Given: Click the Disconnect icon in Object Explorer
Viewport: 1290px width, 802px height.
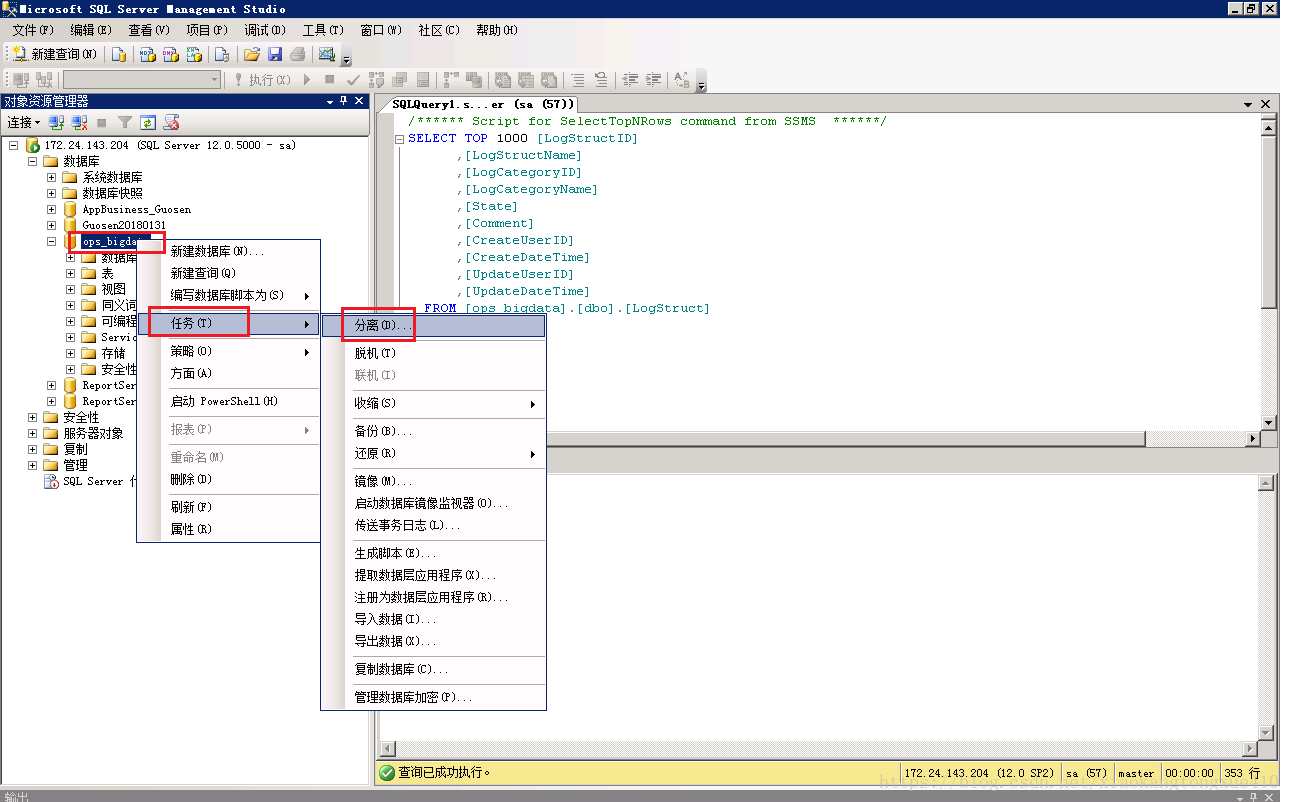Looking at the screenshot, I should 80,123.
